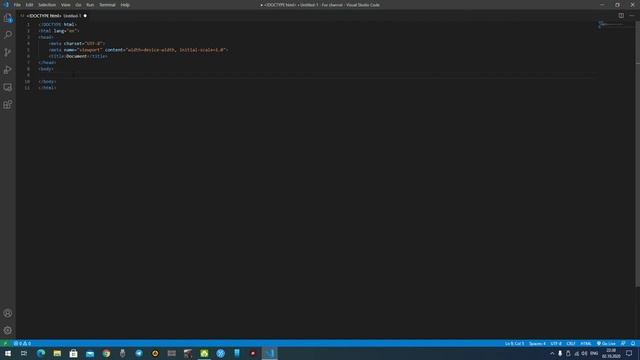
Task: Open the Search view in activity bar
Action: [8, 35]
